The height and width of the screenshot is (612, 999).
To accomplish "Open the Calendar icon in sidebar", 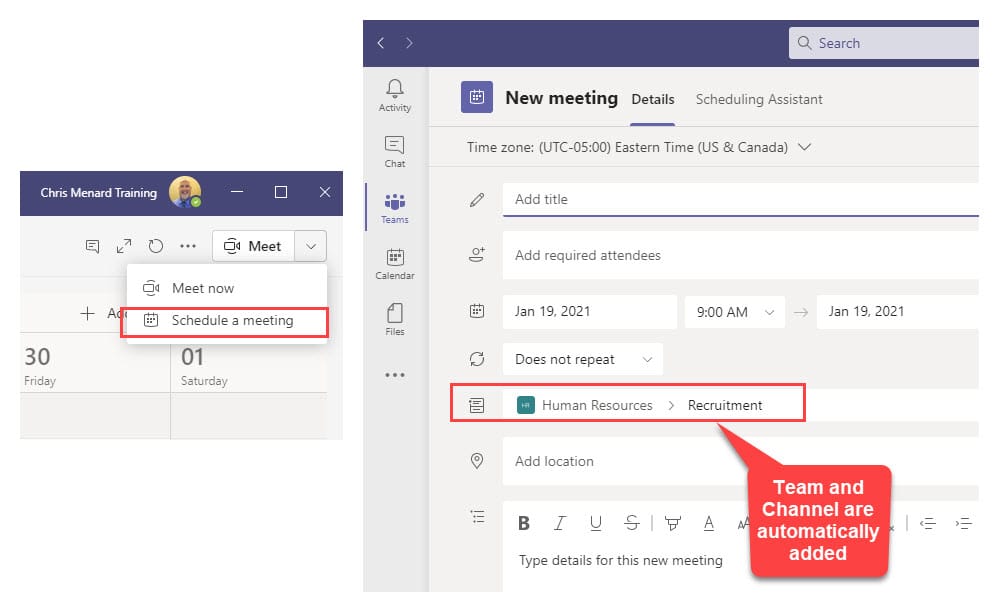I will pyautogui.click(x=395, y=263).
